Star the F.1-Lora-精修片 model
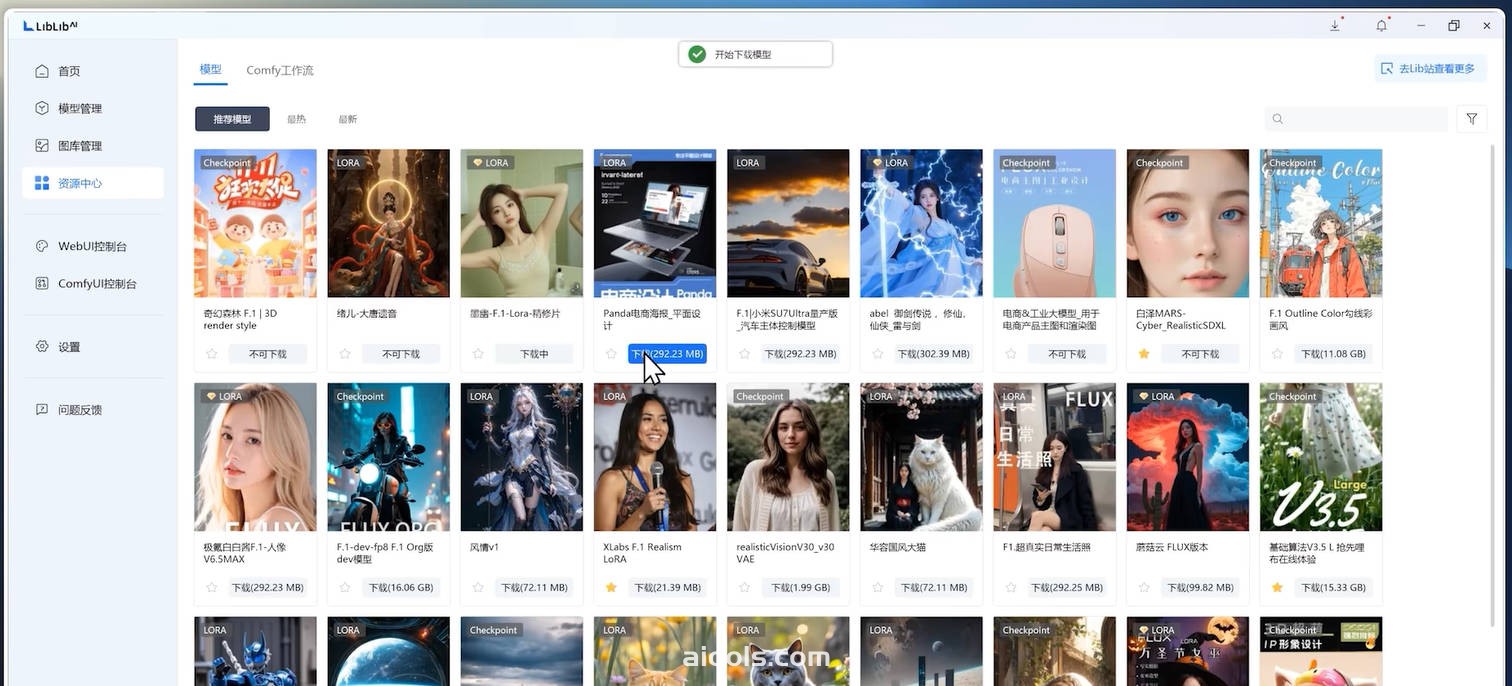This screenshot has width=1512, height=686. pyautogui.click(x=478, y=354)
